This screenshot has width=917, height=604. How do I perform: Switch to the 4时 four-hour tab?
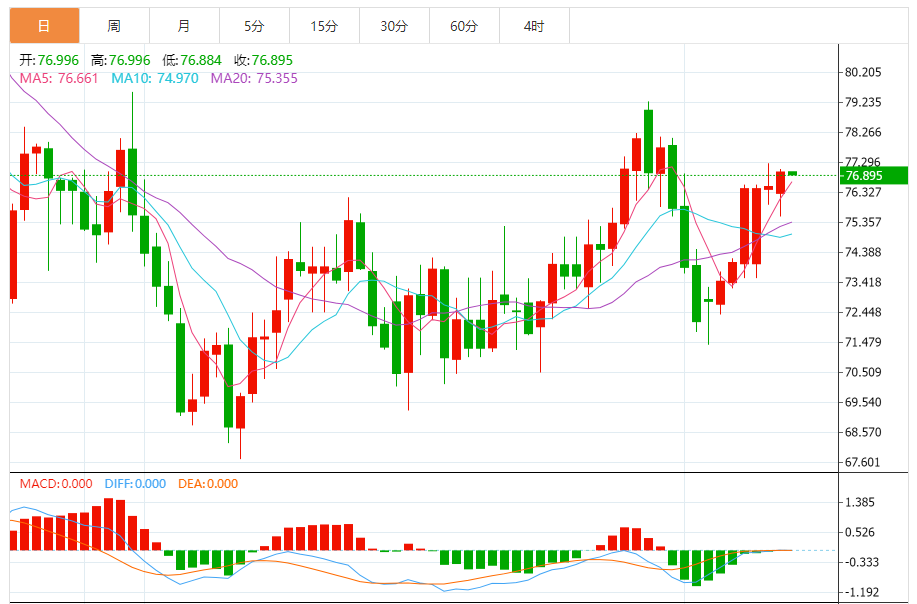pyautogui.click(x=534, y=26)
